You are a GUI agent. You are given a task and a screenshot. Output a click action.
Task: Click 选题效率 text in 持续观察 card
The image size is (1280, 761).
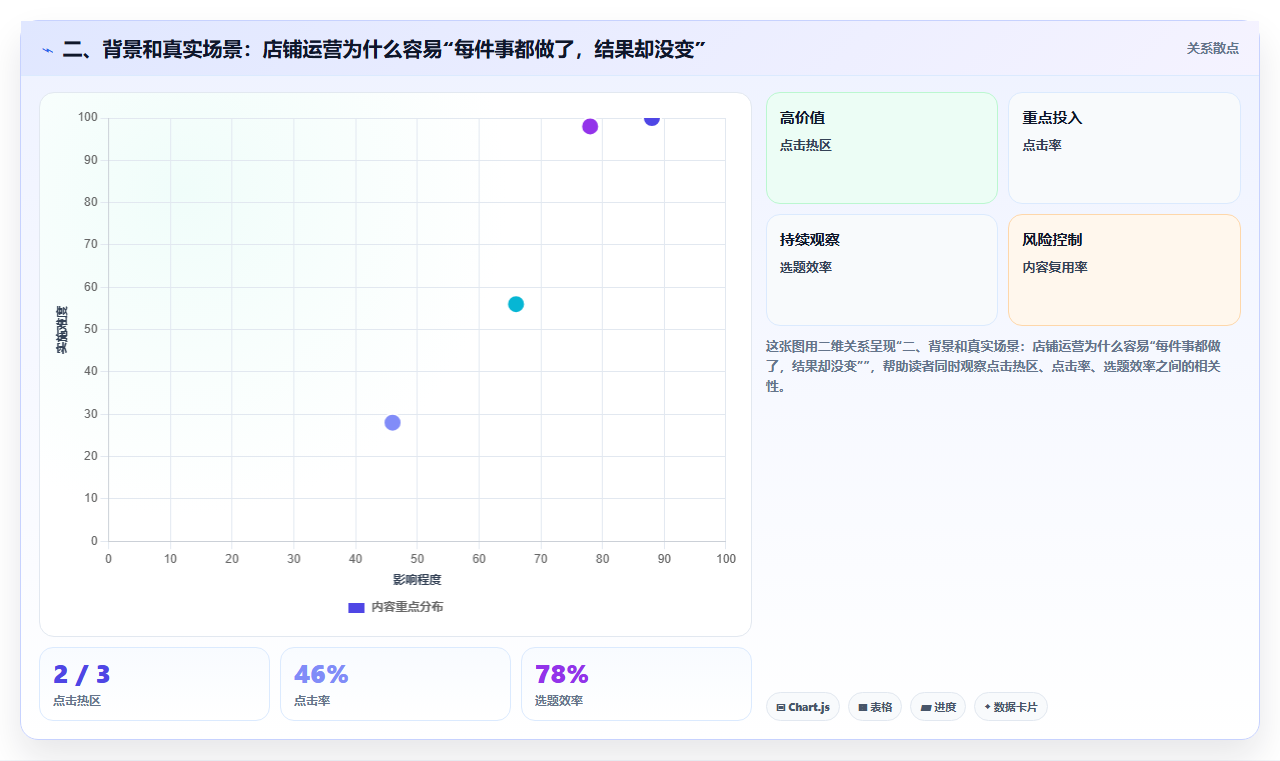[x=806, y=267]
